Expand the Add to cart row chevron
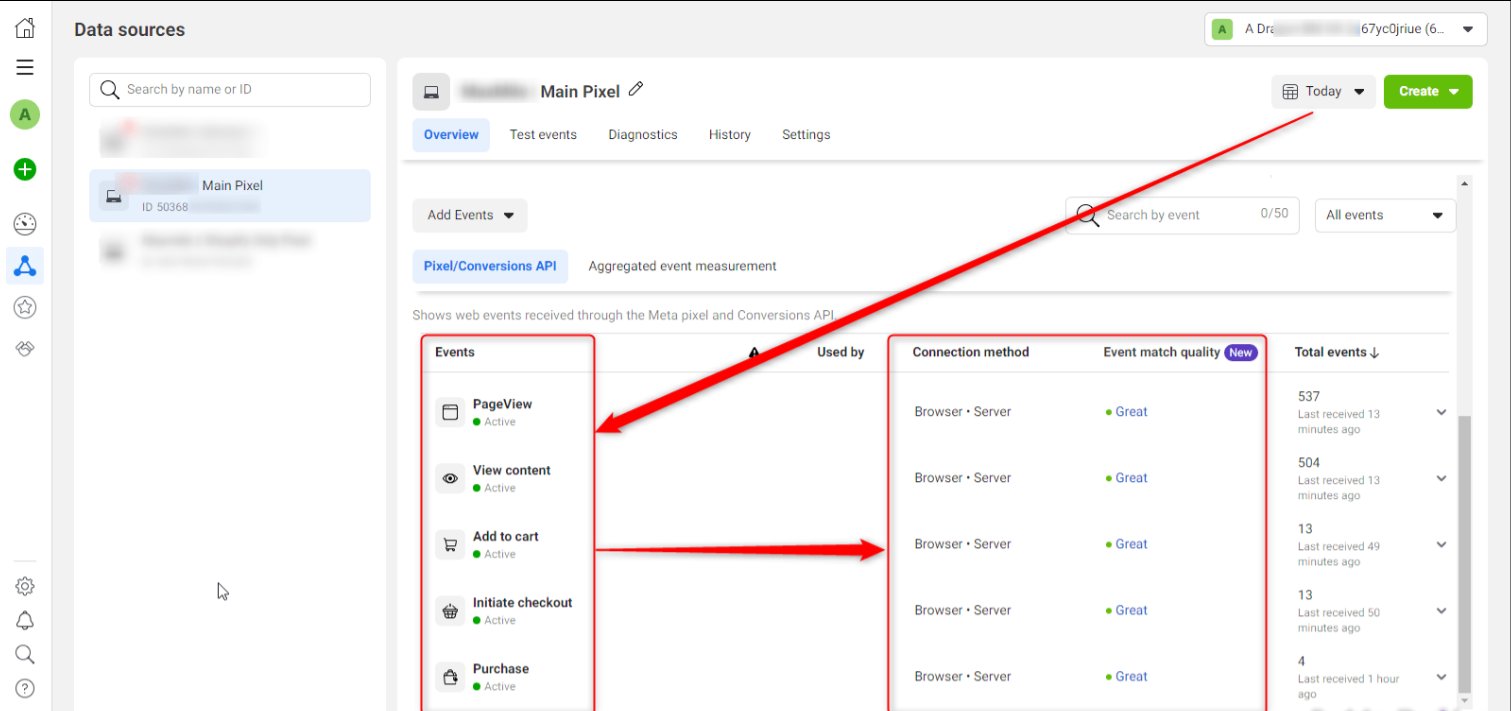Screen dimensions: 1511x711 (1441, 544)
